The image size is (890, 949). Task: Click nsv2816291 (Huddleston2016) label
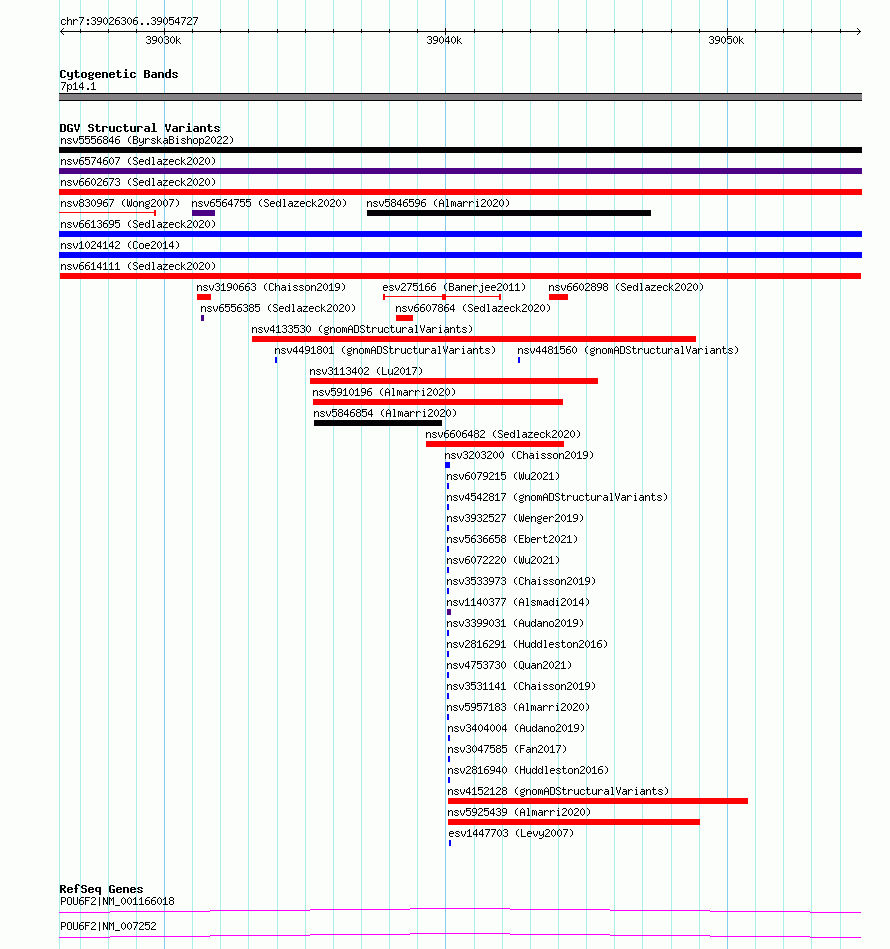coord(527,645)
